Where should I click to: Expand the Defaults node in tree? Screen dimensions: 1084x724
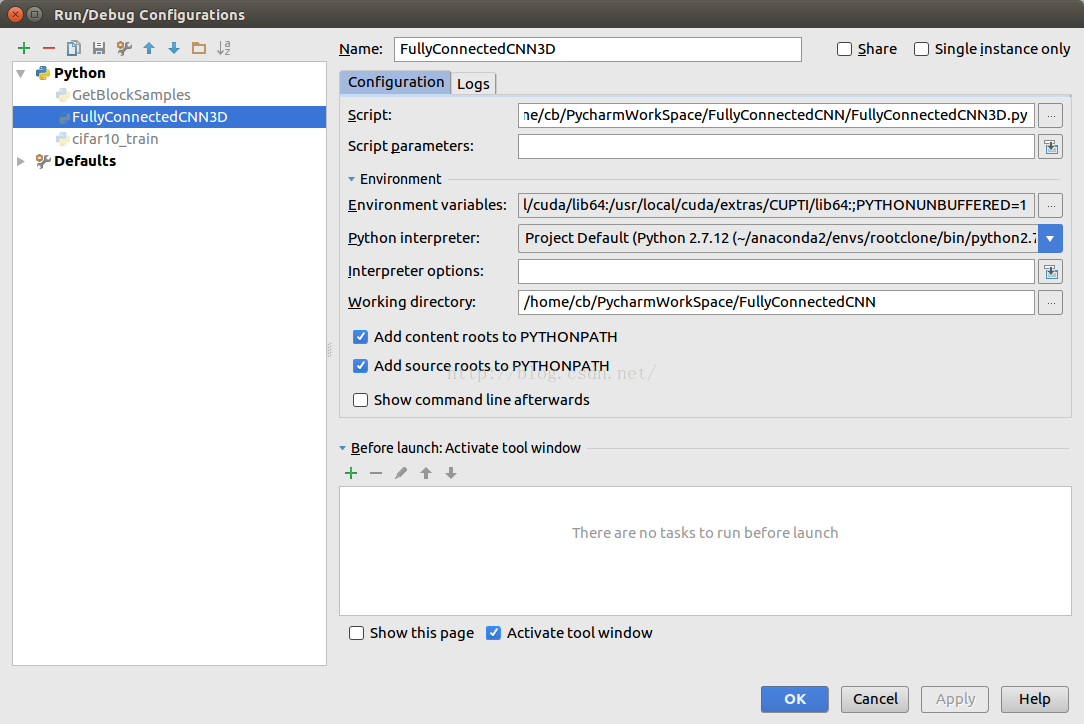click(21, 161)
